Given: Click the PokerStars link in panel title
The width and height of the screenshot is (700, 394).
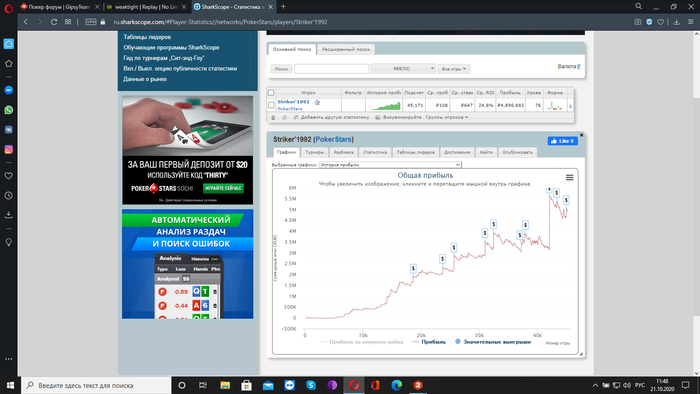Looking at the screenshot, I should coord(333,140).
